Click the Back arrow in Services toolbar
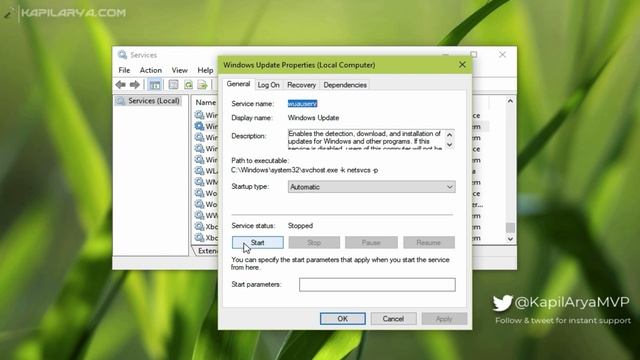The image size is (640, 360). click(x=120, y=84)
